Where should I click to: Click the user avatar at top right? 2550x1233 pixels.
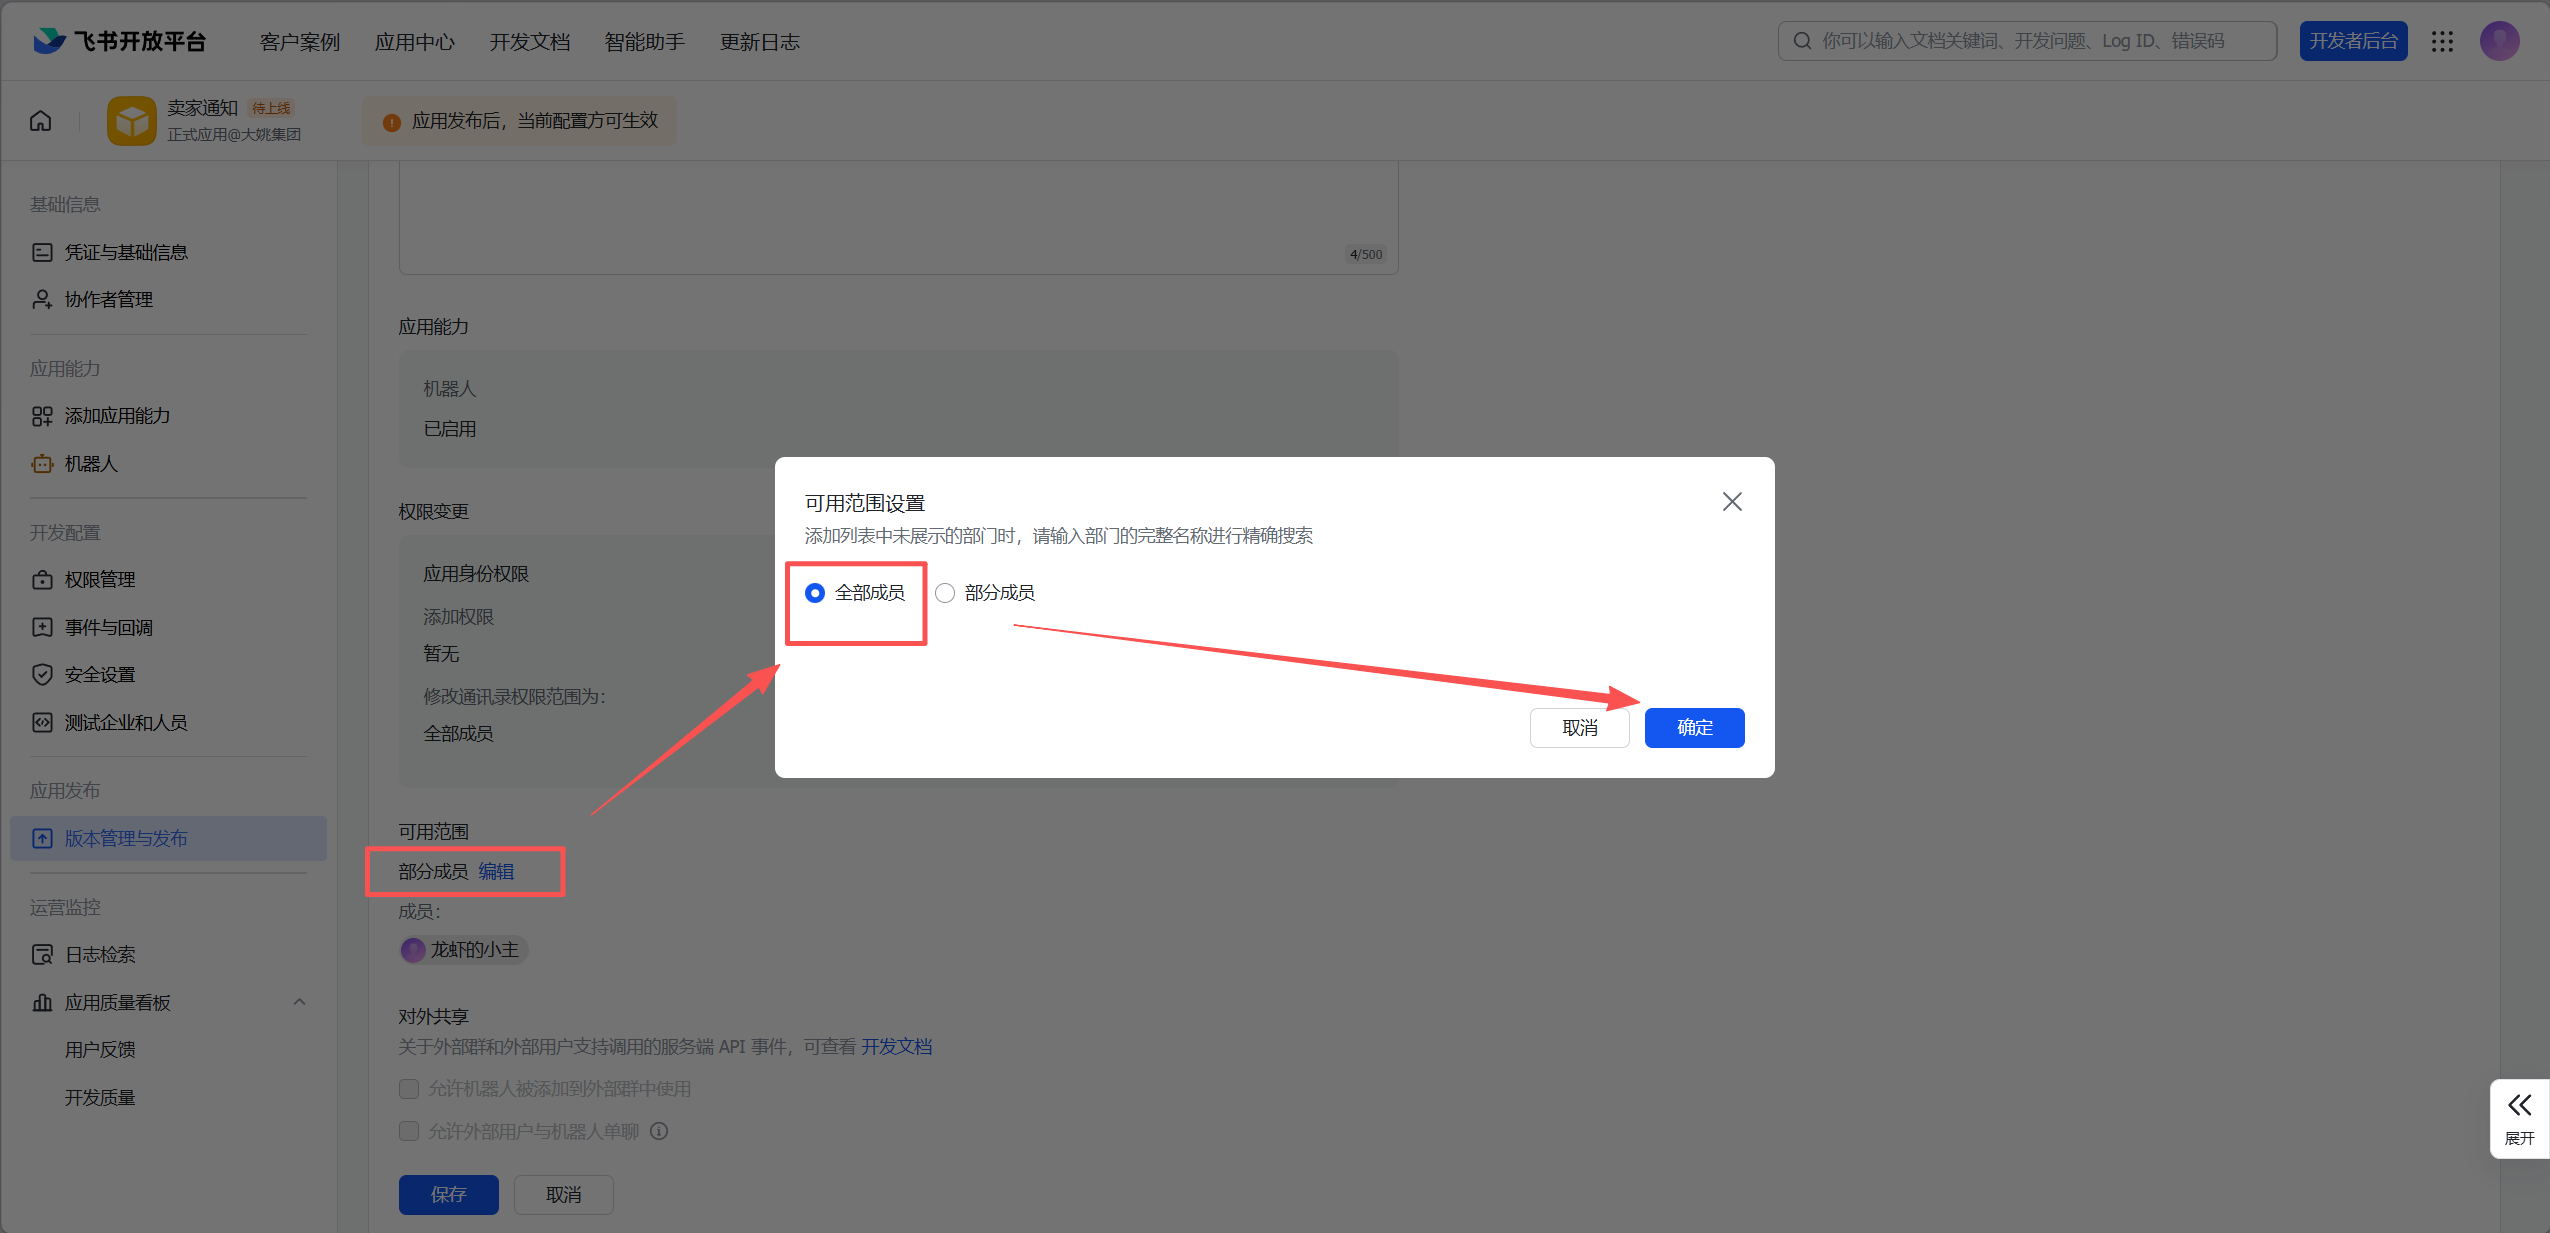[2499, 41]
